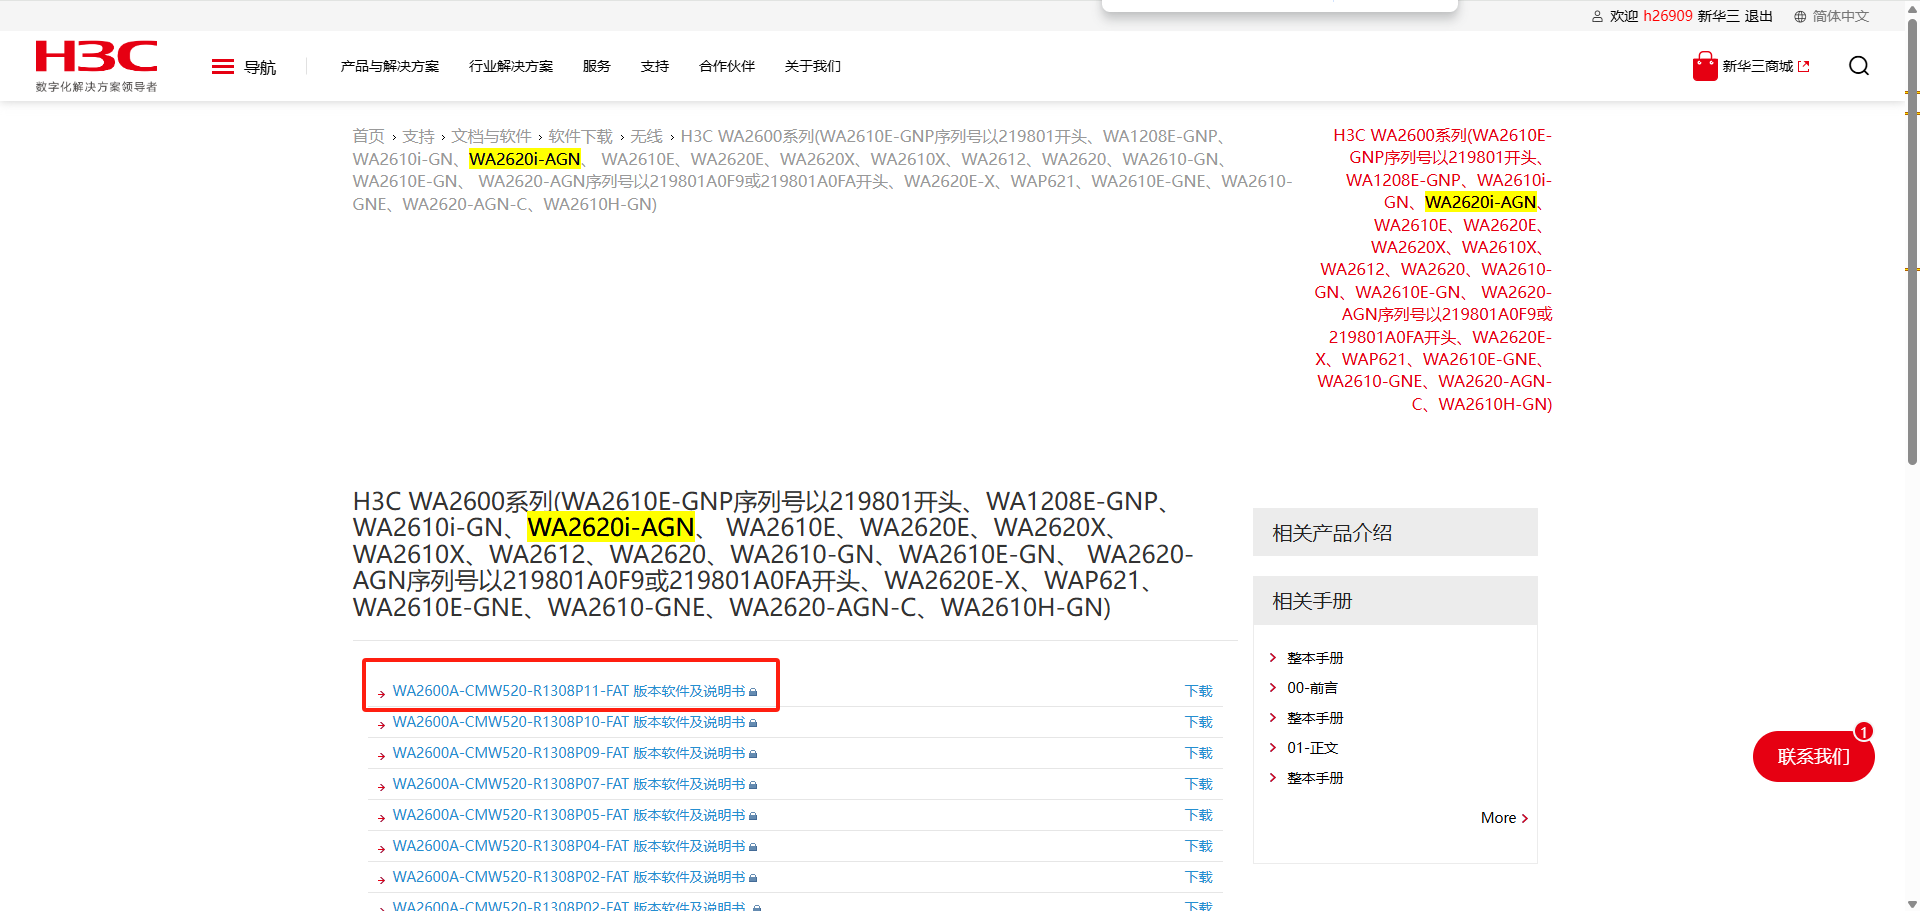Click lock icon on R1308P04-FAT entry
Image resolution: width=1920 pixels, height=911 pixels.
pyautogui.click(x=753, y=847)
